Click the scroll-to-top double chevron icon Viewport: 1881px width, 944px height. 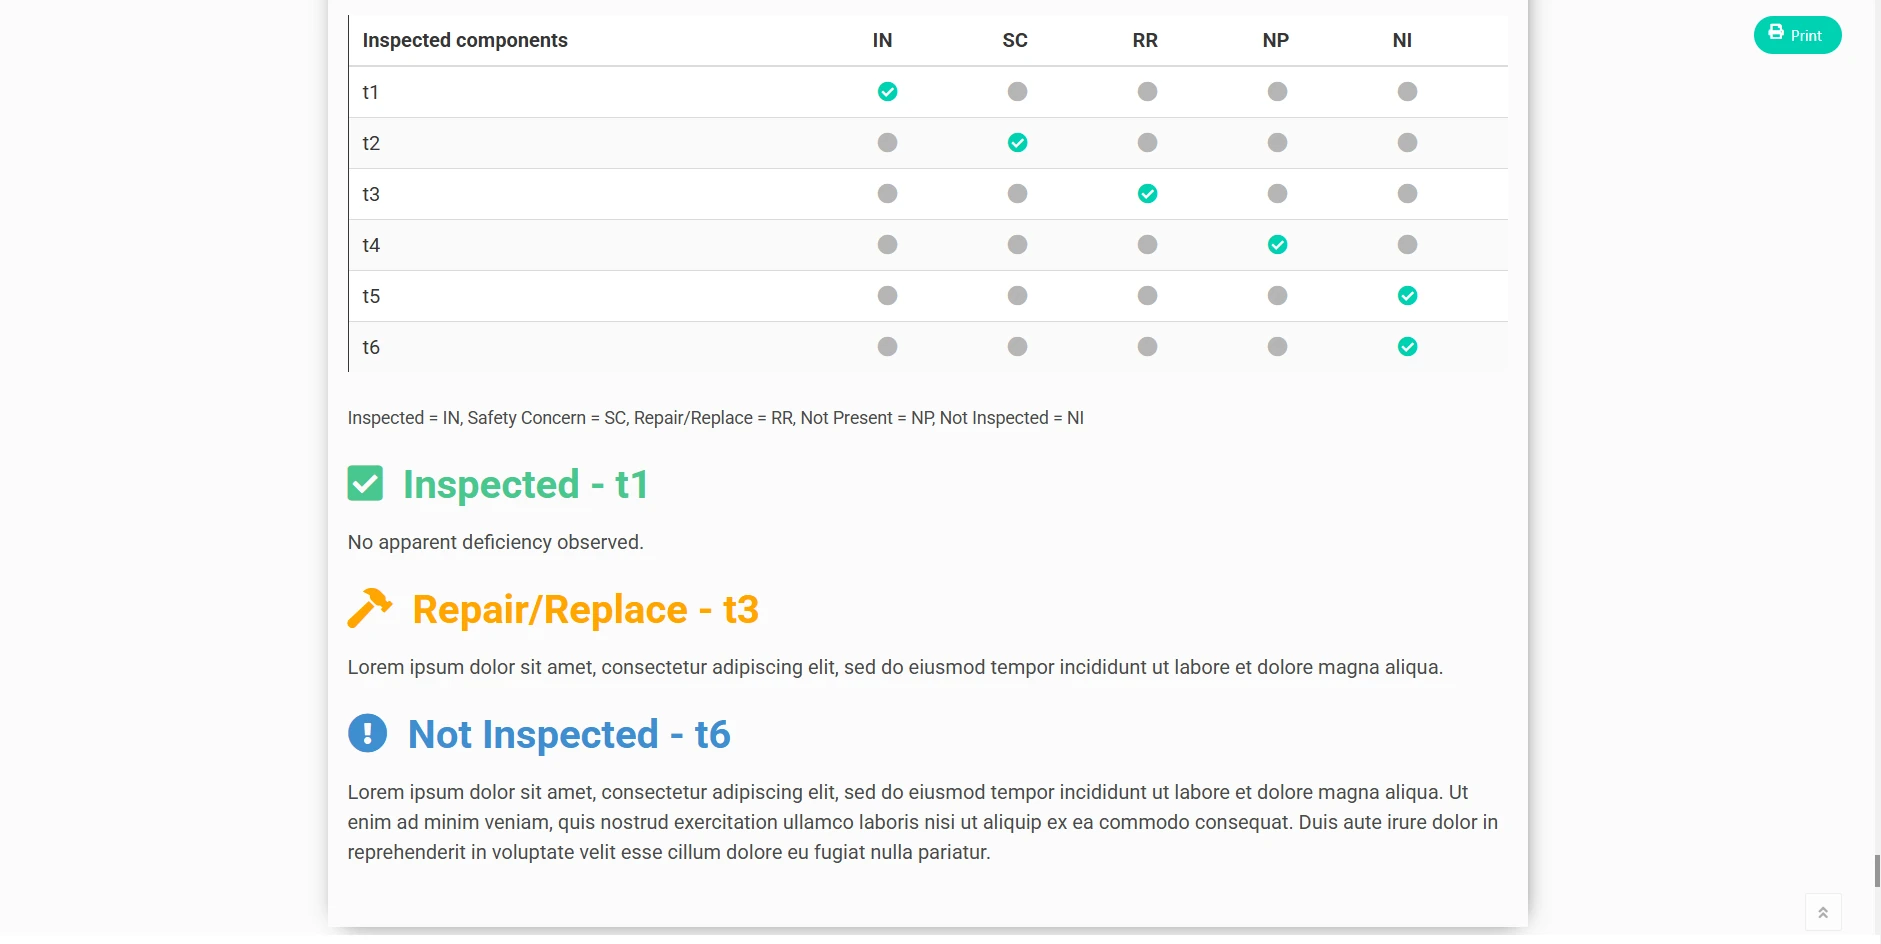coord(1822,912)
